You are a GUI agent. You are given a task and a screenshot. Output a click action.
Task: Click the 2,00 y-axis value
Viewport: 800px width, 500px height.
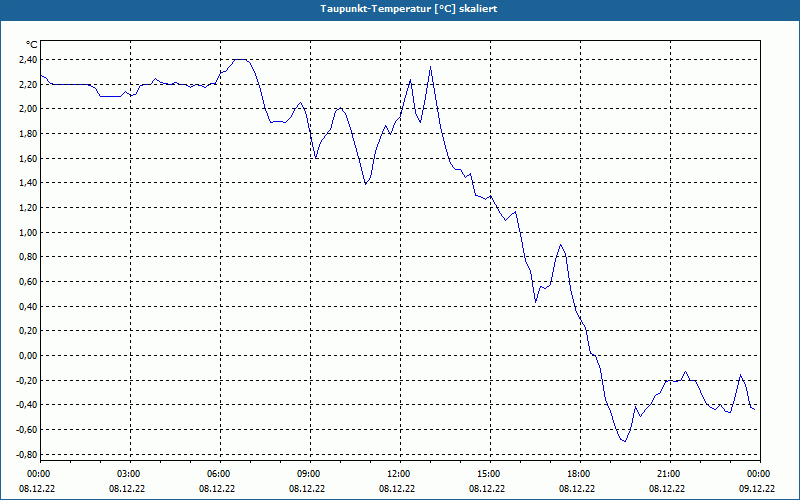tap(27, 109)
